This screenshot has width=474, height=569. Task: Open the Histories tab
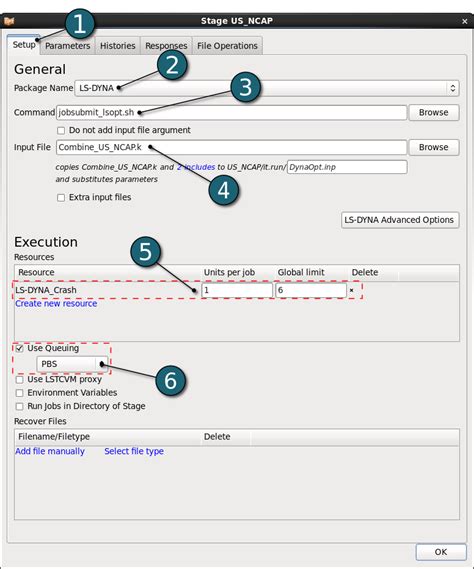click(x=118, y=46)
